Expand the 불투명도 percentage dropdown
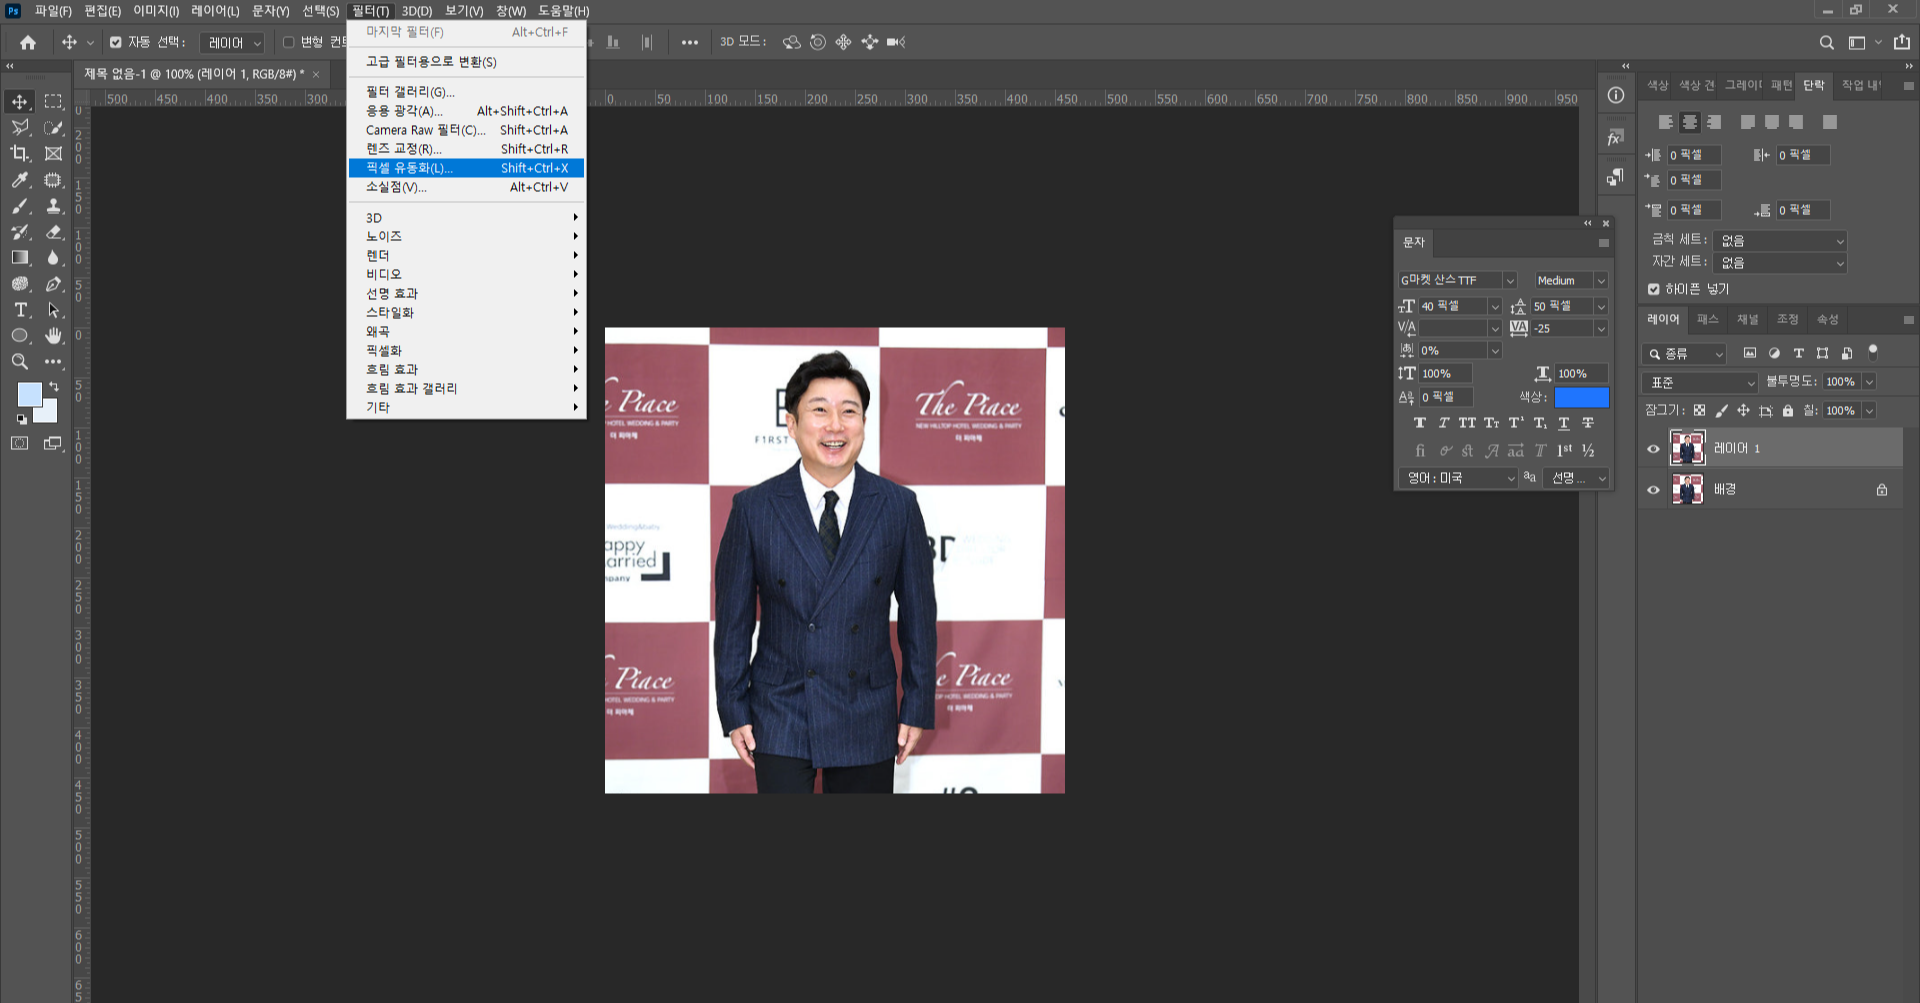Image resolution: width=1920 pixels, height=1003 pixels. (x=1869, y=381)
